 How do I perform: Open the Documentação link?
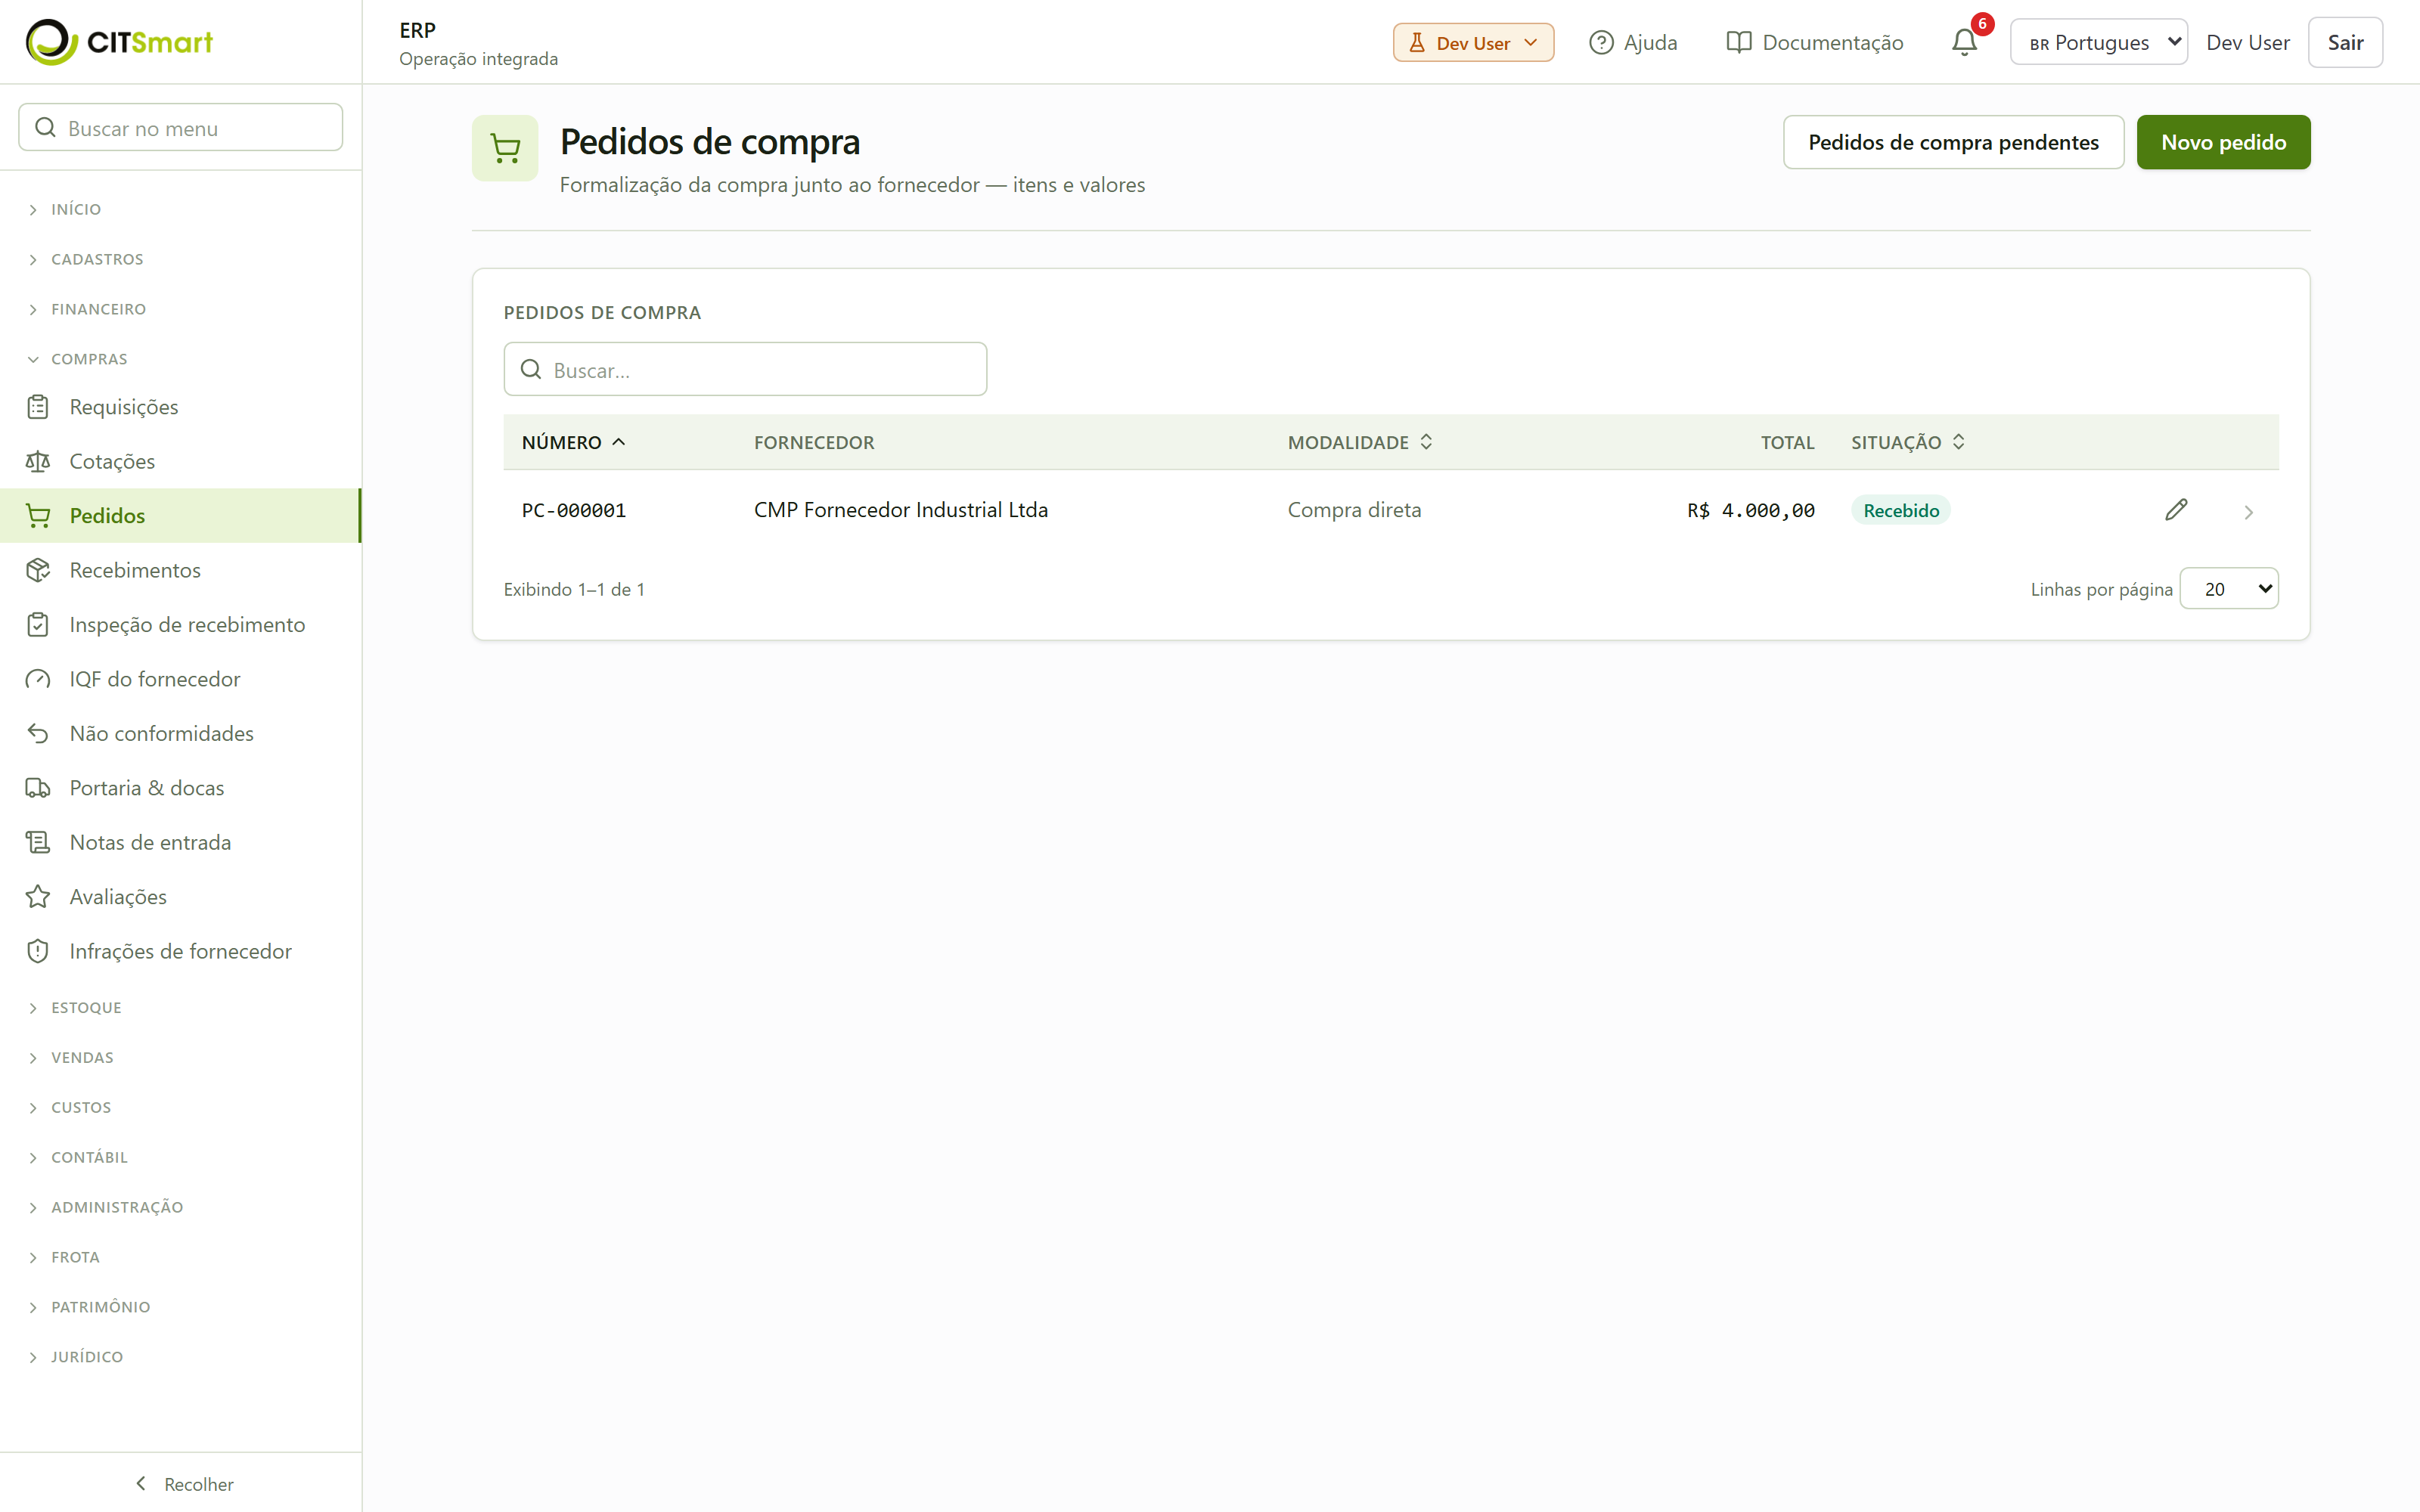tap(1815, 42)
